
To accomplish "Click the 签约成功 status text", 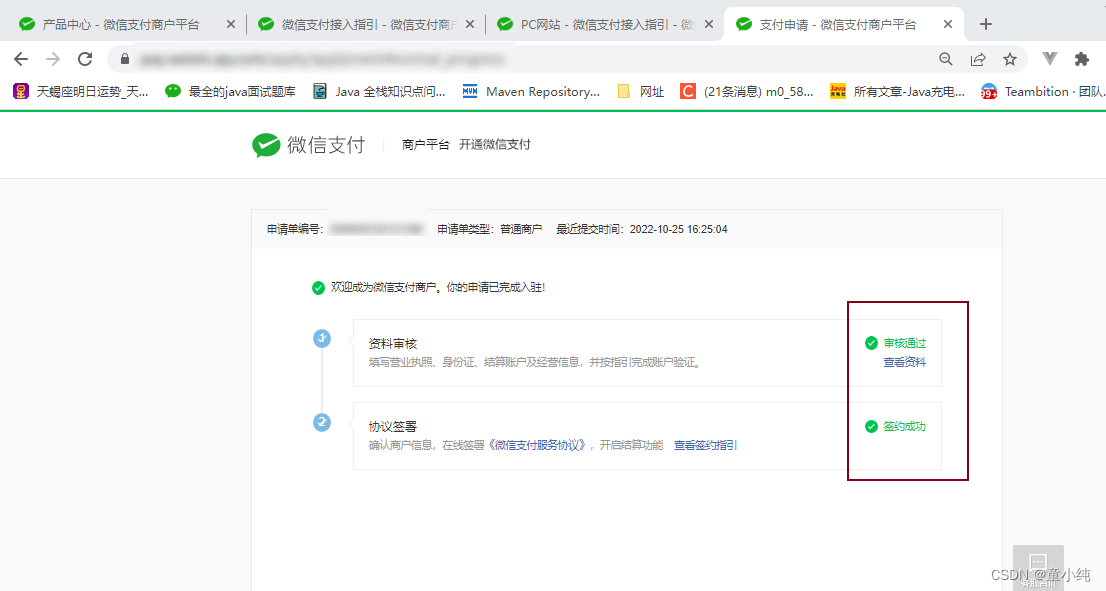I will (x=904, y=426).
